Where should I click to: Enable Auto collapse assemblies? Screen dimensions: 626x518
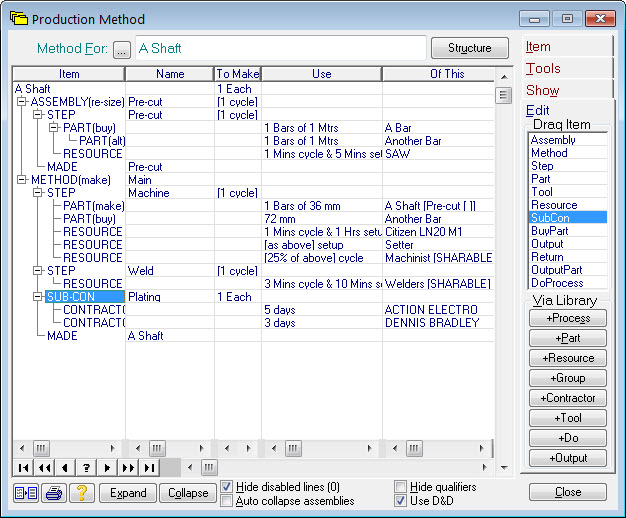(x=226, y=500)
